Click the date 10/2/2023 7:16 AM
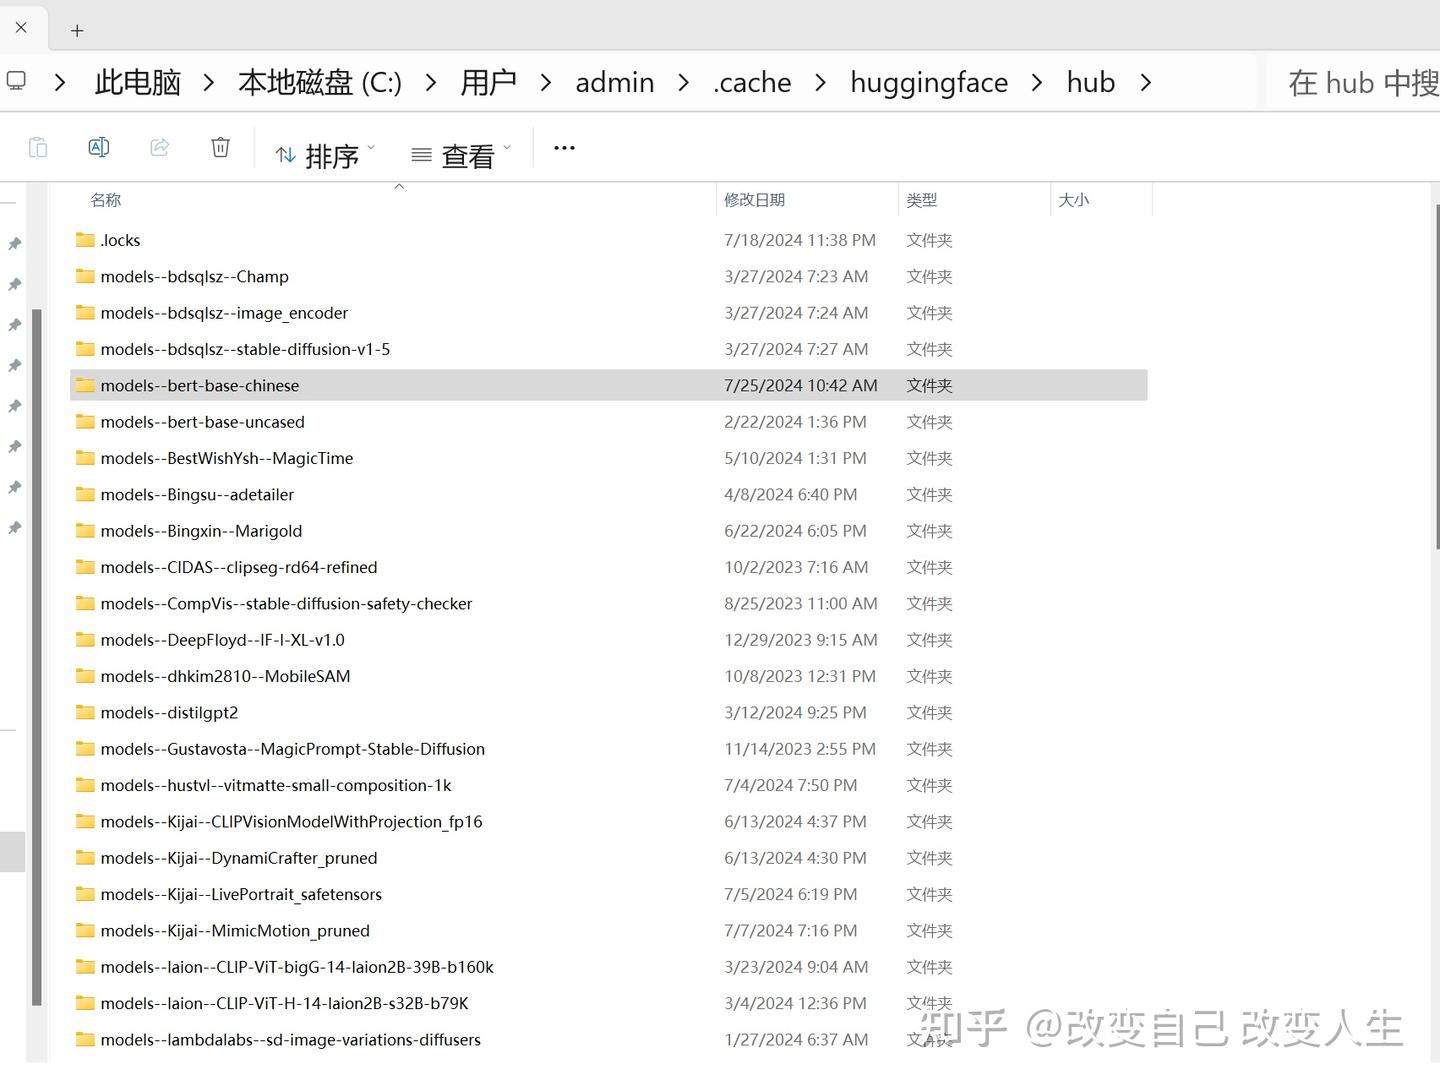The image size is (1440, 1086). coord(796,567)
